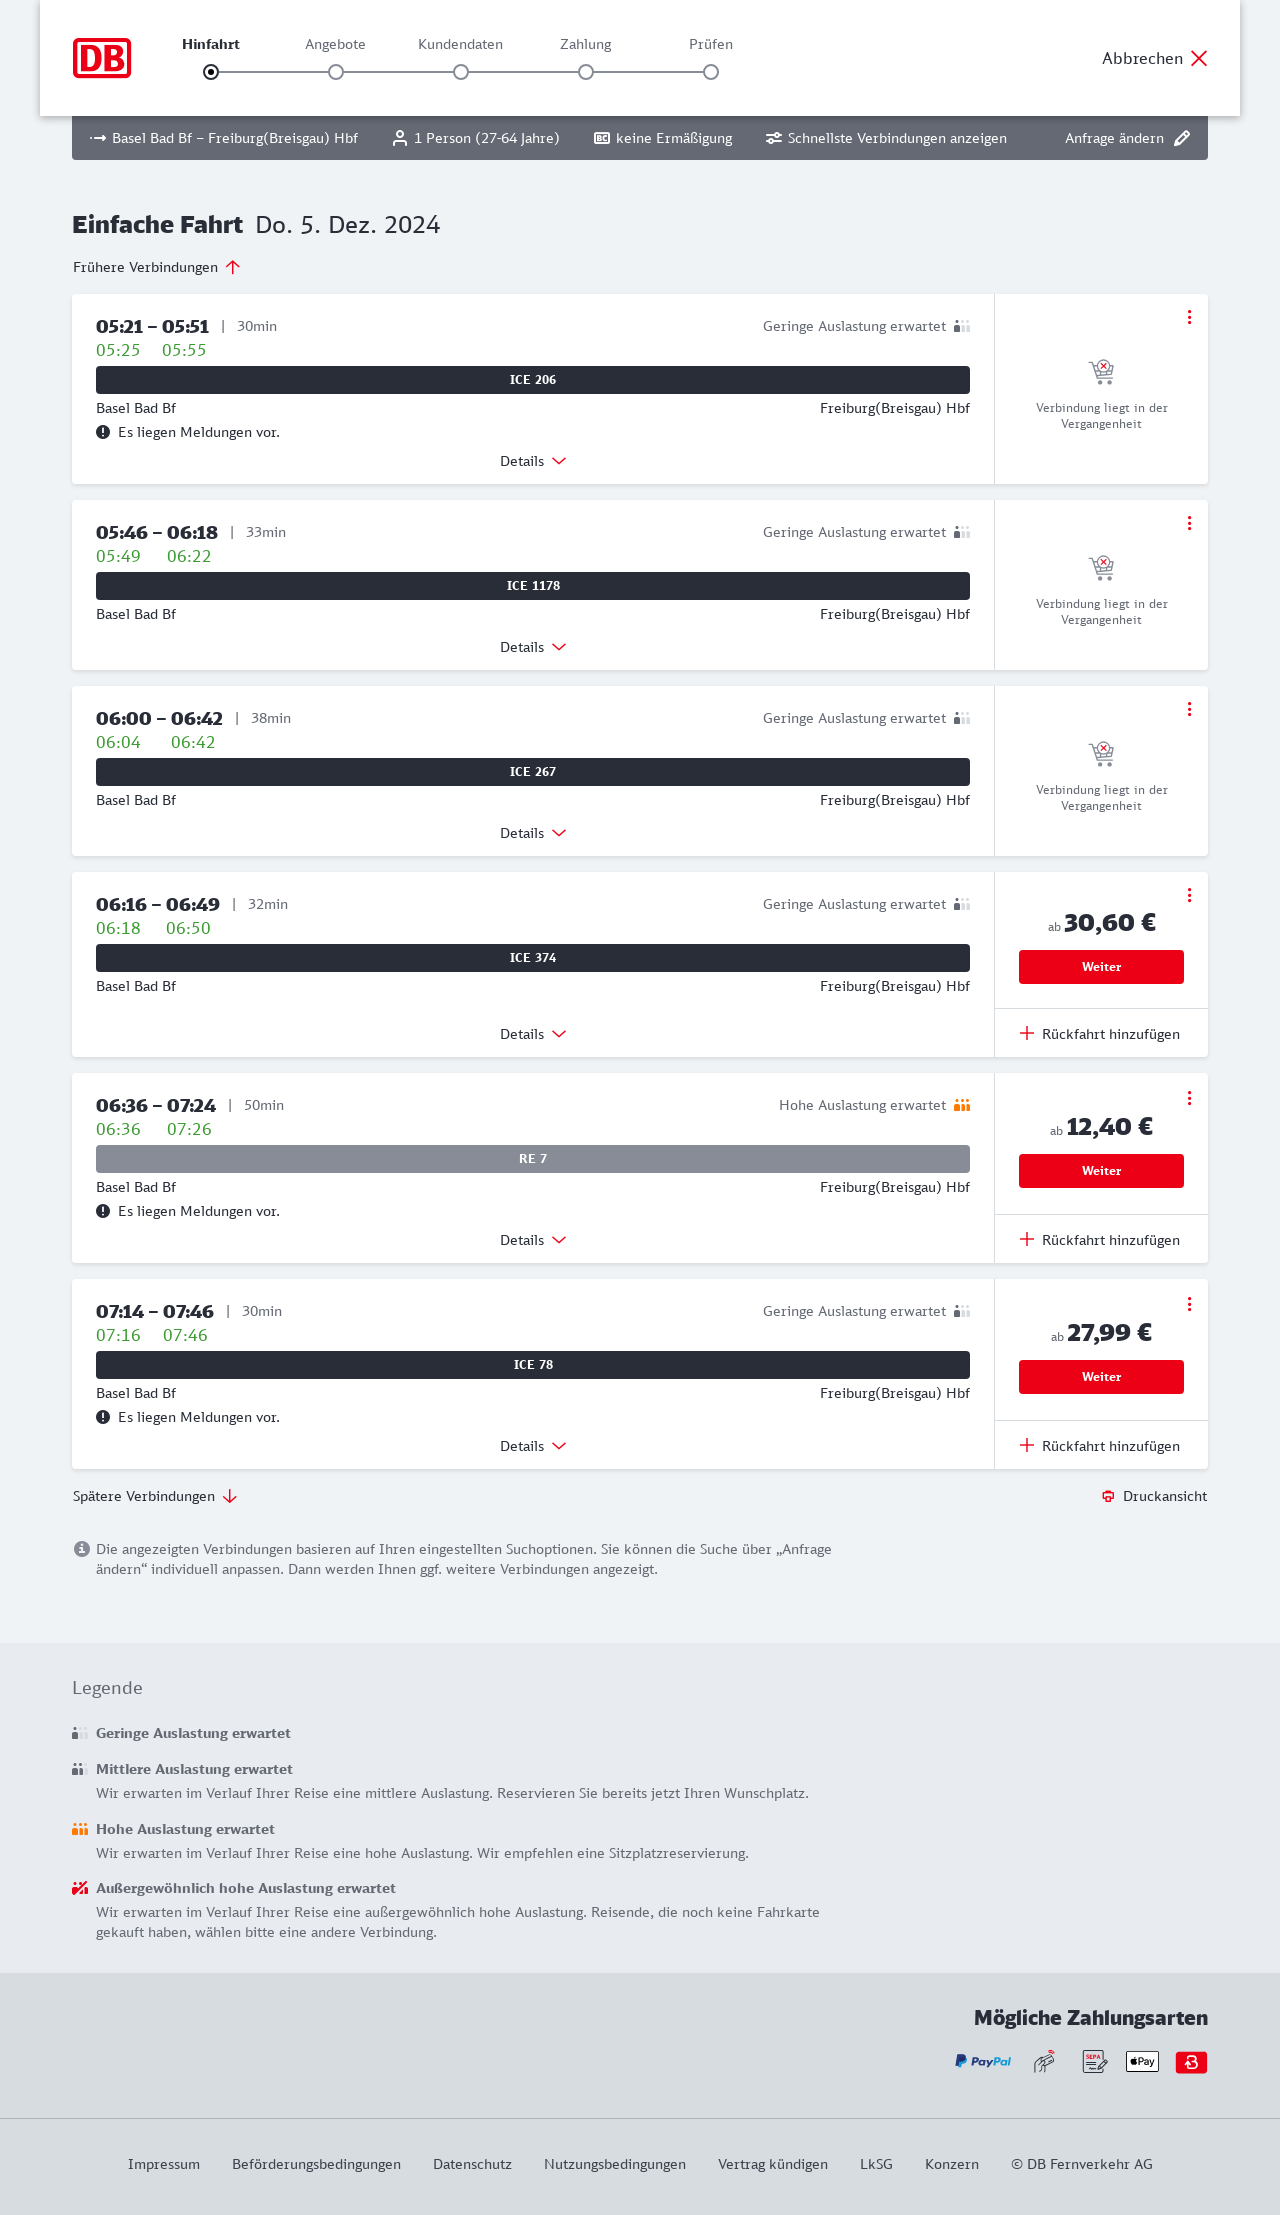The height and width of the screenshot is (2215, 1280).
Task: Expand Details for RE 7 connection
Action: point(533,1240)
